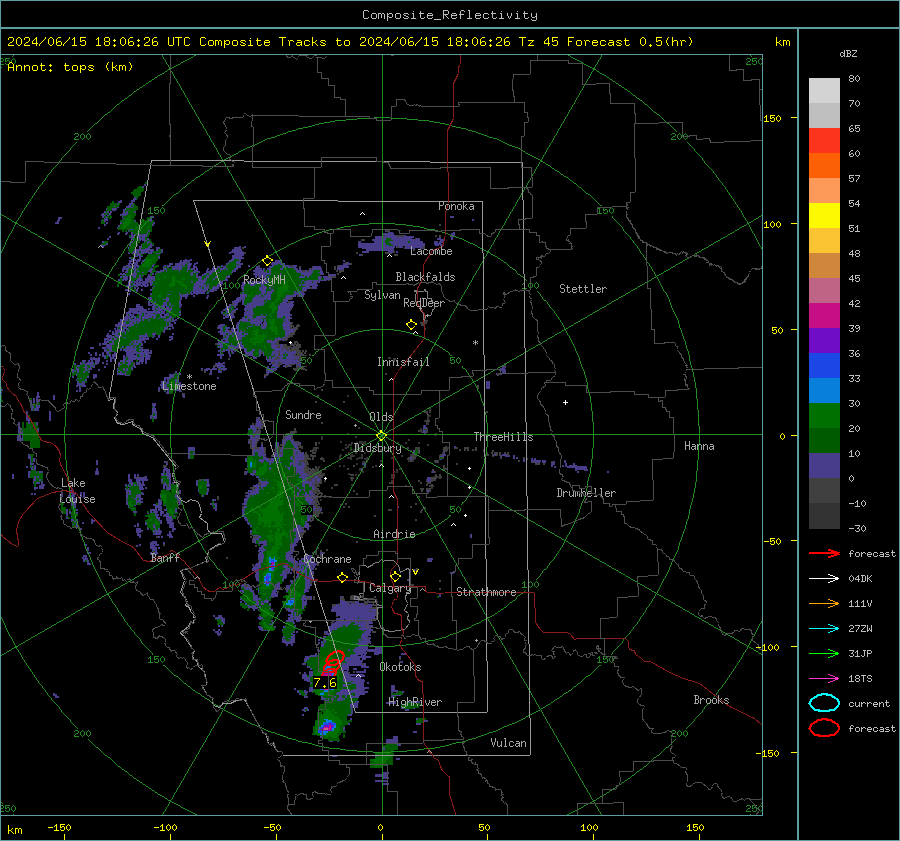900x841 pixels.
Task: Click the ThreeHills town label
Action: (x=503, y=437)
